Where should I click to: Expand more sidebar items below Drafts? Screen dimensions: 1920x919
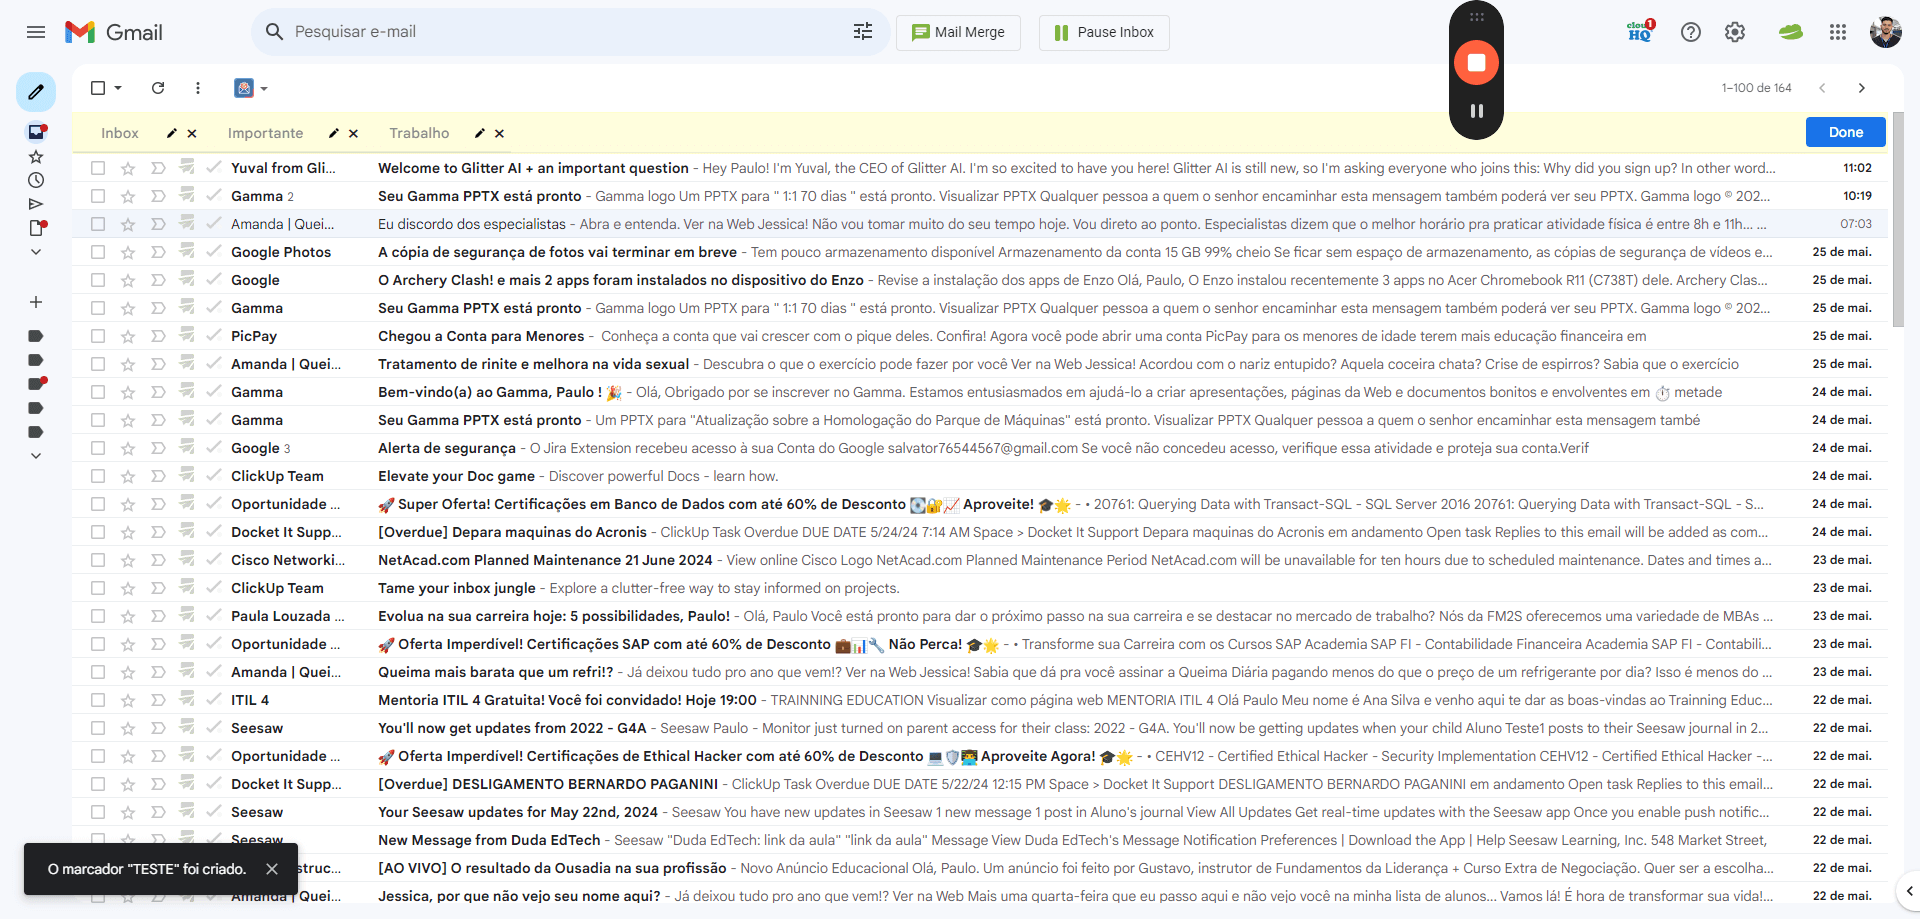pos(36,252)
